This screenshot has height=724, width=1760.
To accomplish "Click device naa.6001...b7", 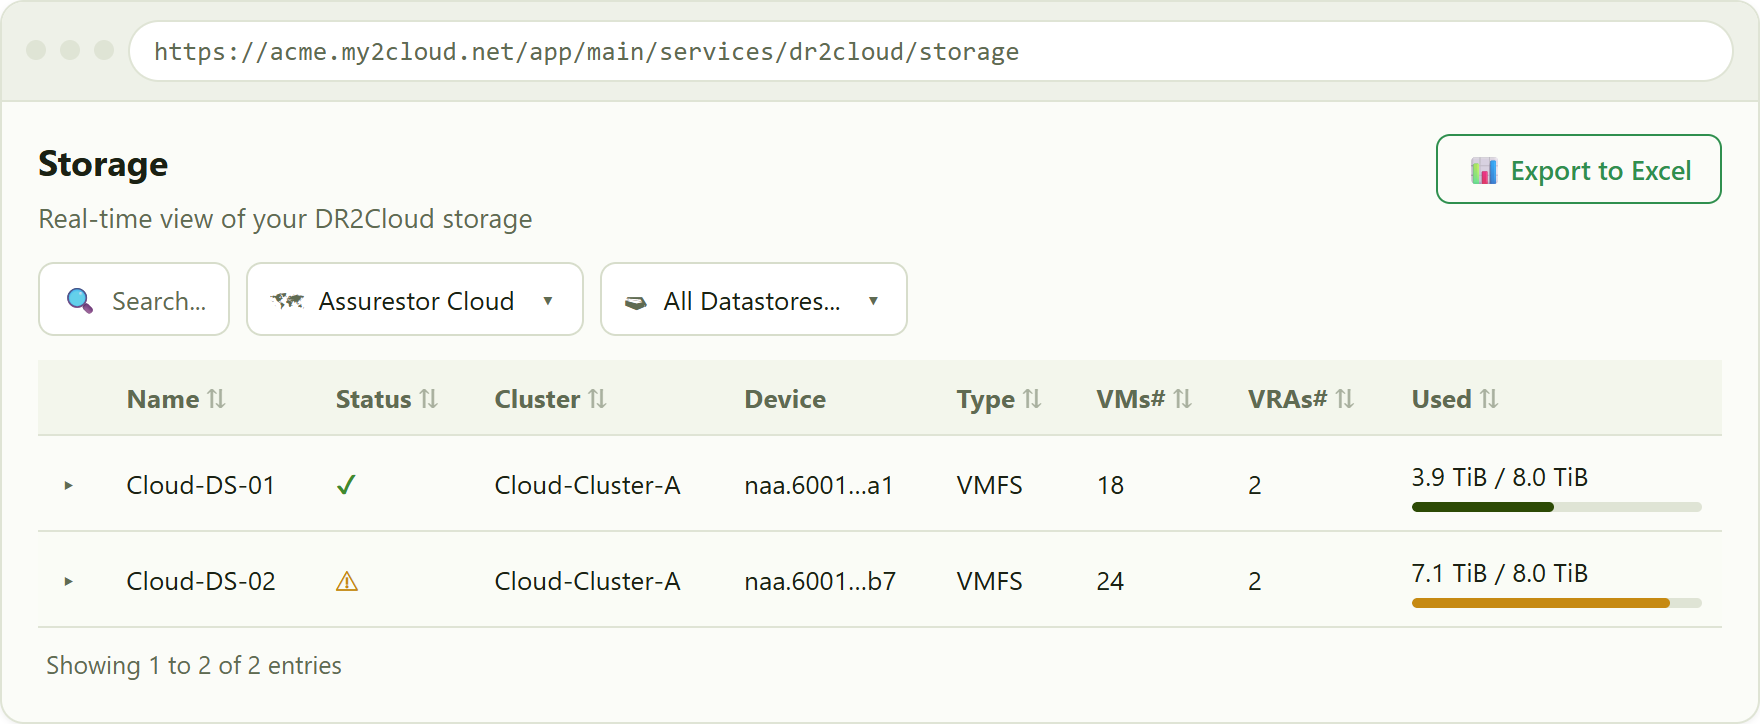I will (820, 581).
